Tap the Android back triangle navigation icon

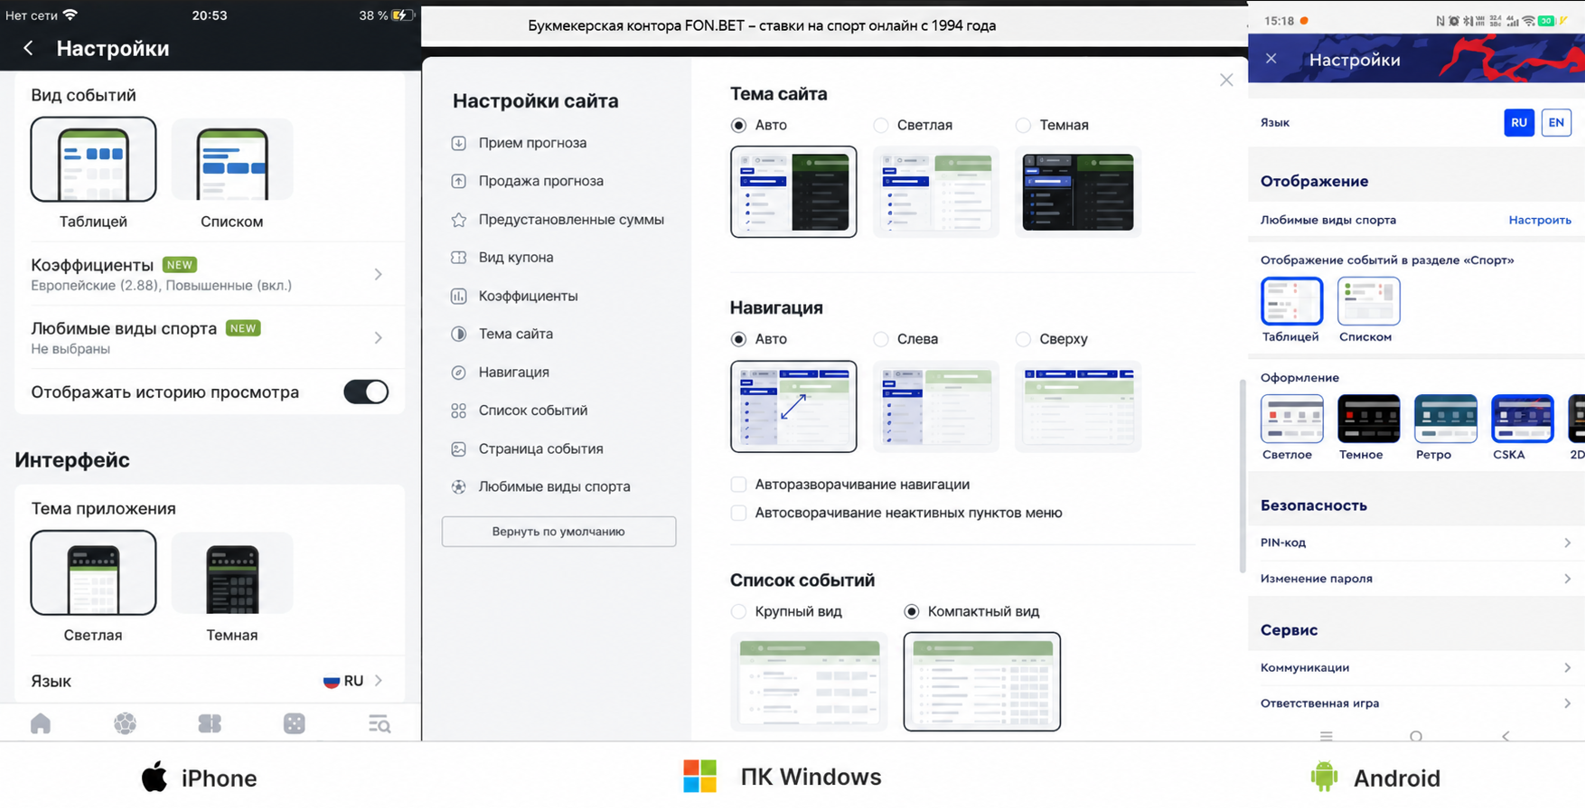click(x=1506, y=736)
